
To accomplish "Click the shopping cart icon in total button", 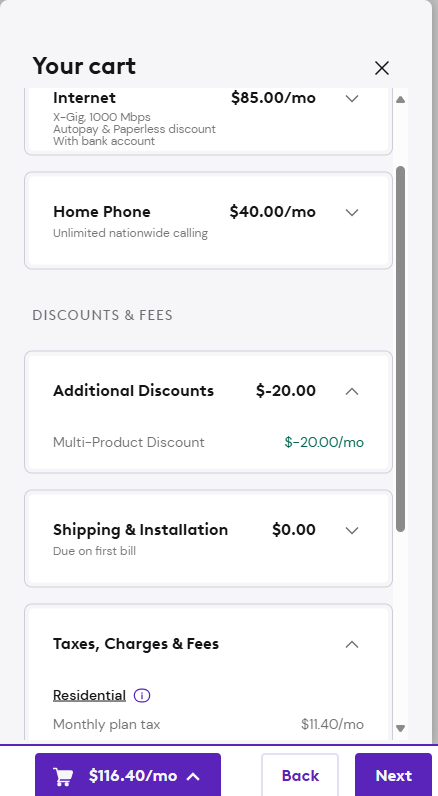I will coord(63,776).
